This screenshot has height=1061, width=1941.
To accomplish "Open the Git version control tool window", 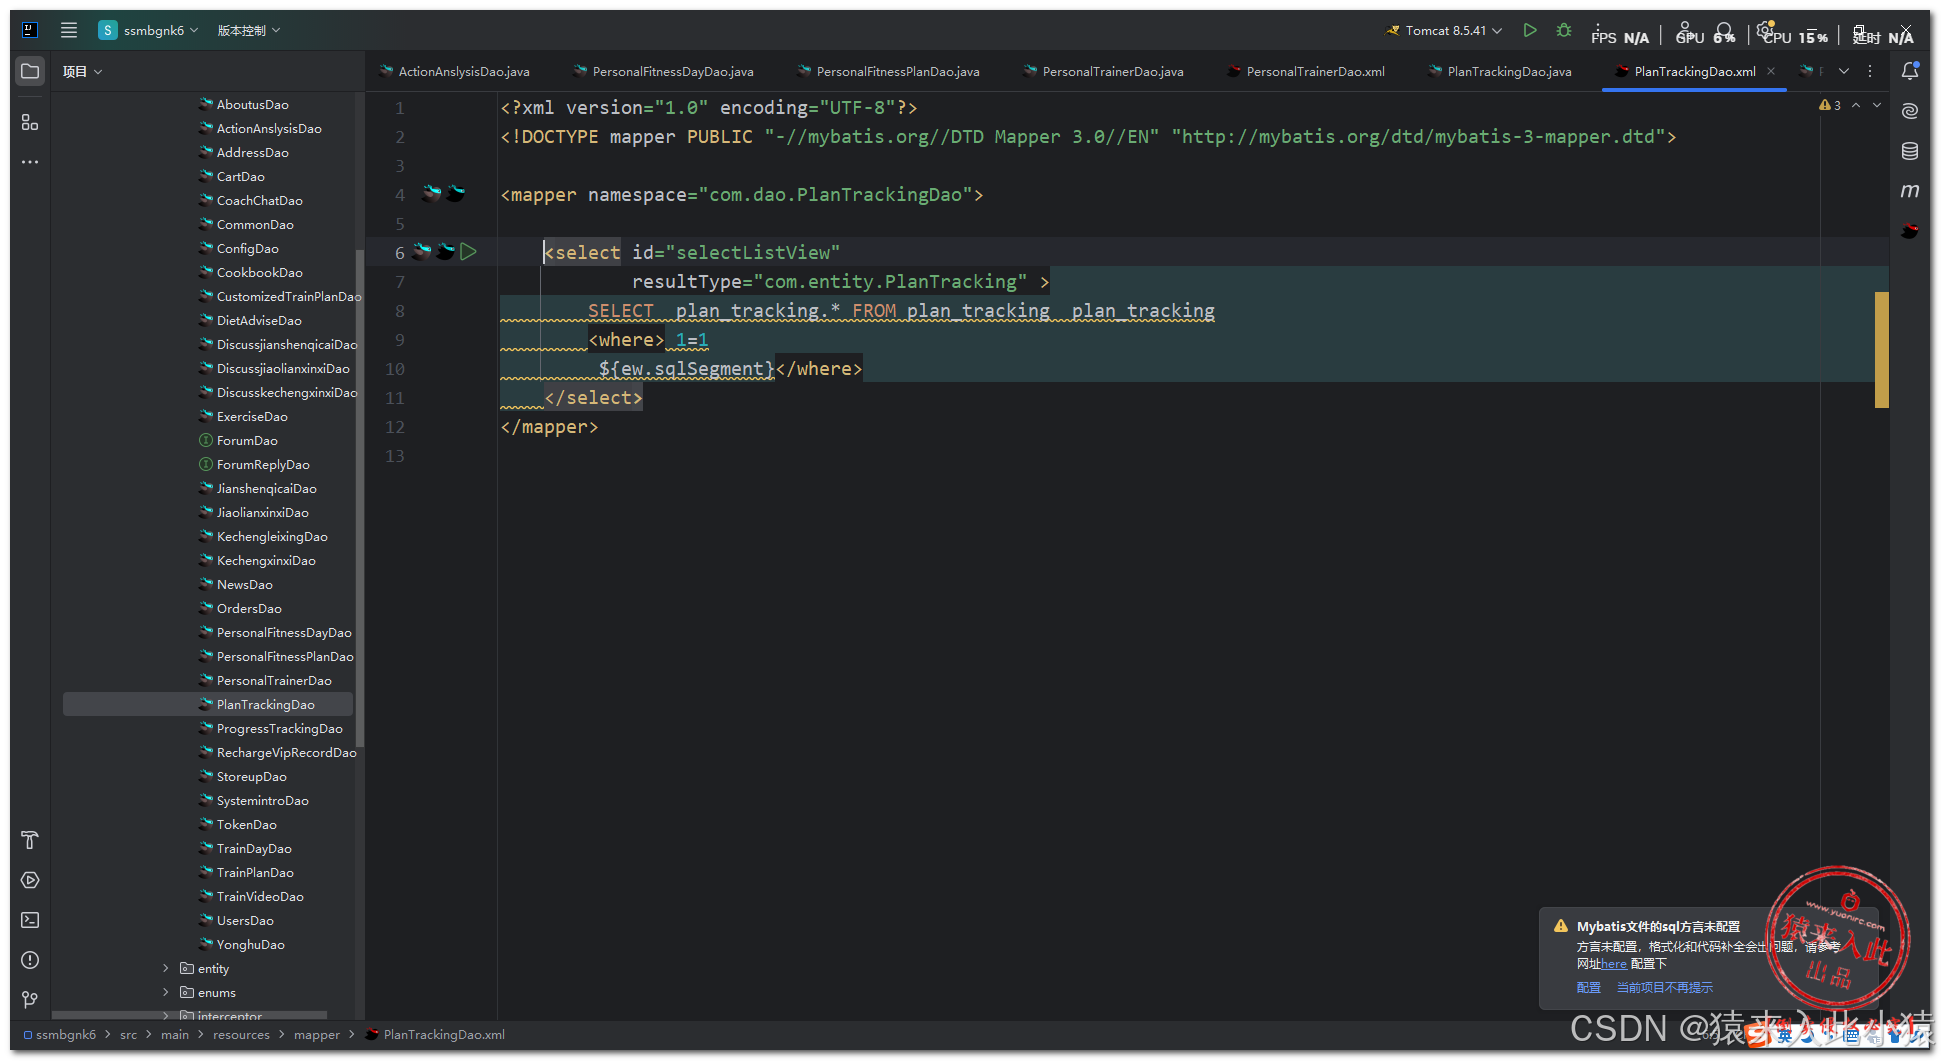I will (x=30, y=1000).
